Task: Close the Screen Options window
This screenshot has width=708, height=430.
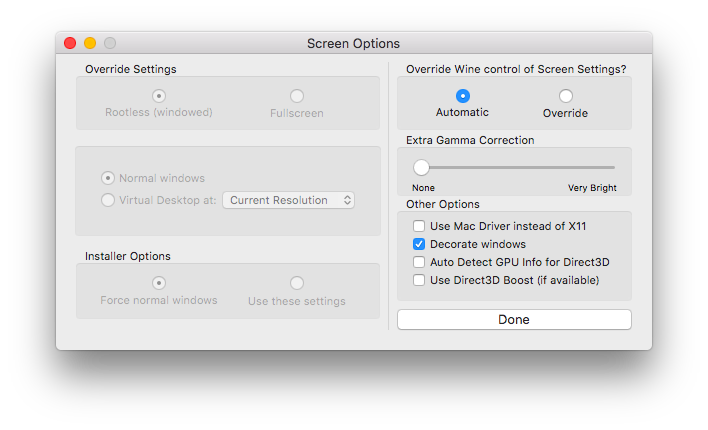Action: (70, 43)
